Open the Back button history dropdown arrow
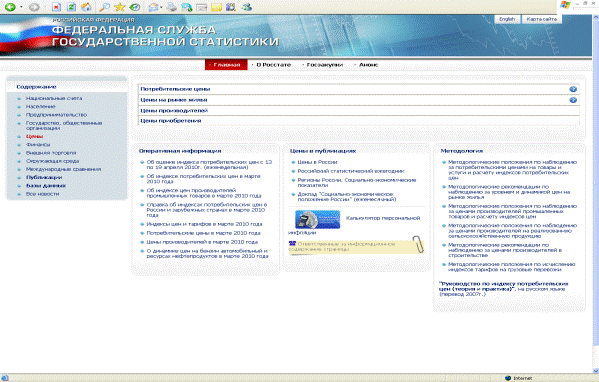The width and height of the screenshot is (599, 382). pos(21,7)
